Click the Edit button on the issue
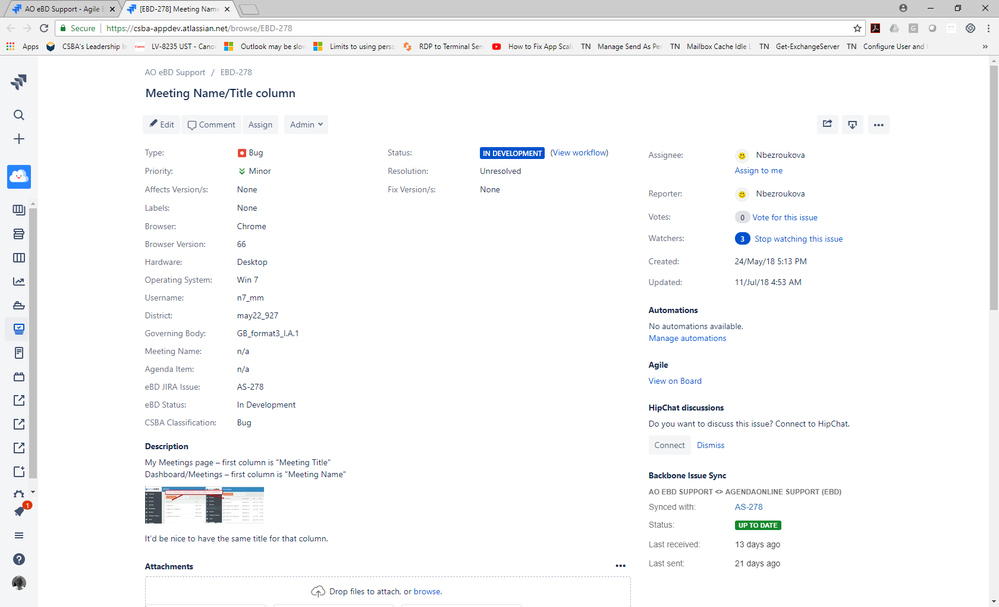This screenshot has width=999, height=607. [x=160, y=124]
